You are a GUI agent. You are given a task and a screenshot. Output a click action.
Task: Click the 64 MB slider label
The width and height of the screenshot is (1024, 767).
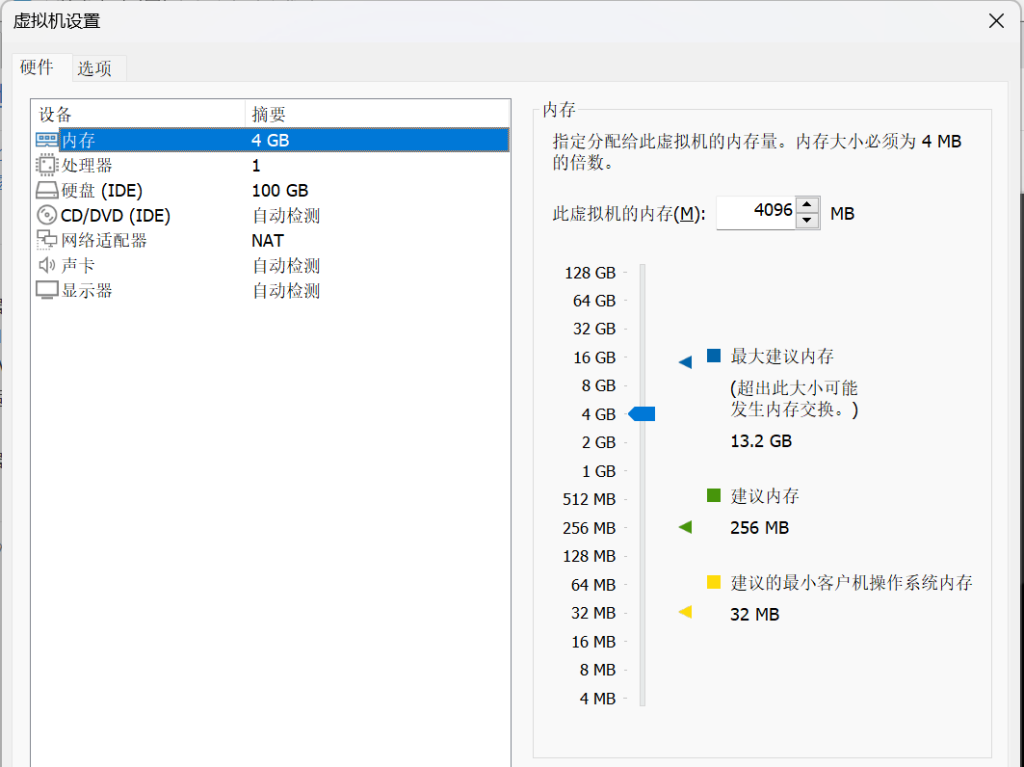click(593, 585)
